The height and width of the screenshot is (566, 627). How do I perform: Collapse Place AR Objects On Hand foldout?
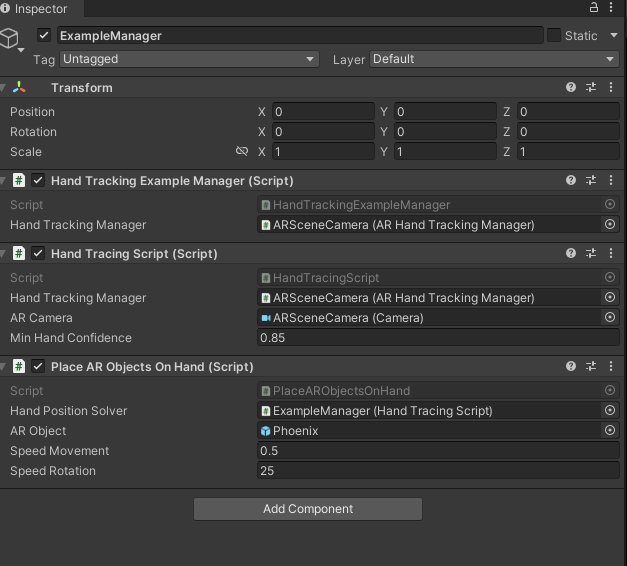[x=3, y=366]
